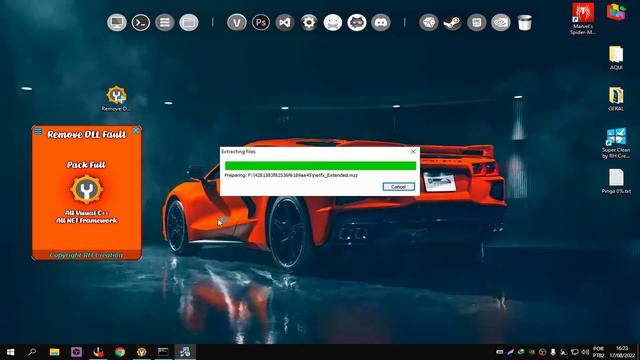Launch the V letter dock icon
Image resolution: width=640 pixels, height=360 pixels.
tap(237, 22)
